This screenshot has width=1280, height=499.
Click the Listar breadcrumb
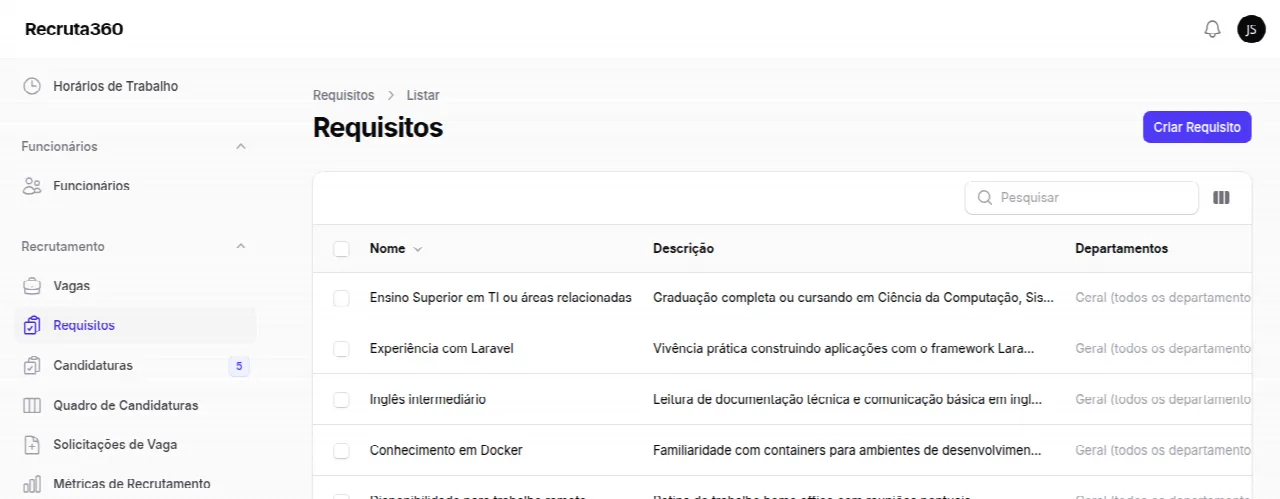tap(423, 95)
